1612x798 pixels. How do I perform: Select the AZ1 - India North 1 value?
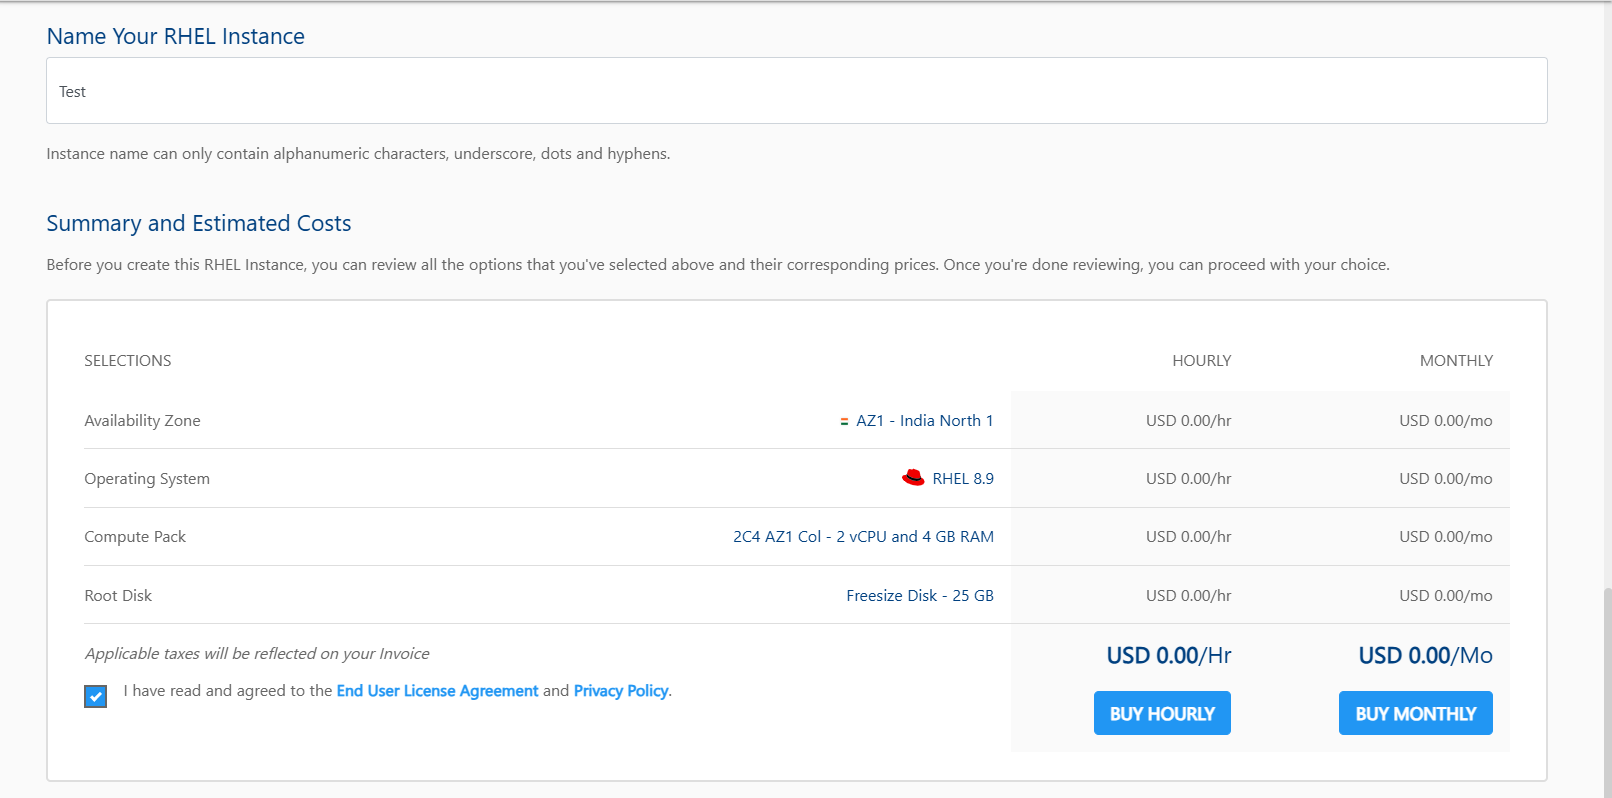pyautogui.click(x=924, y=421)
